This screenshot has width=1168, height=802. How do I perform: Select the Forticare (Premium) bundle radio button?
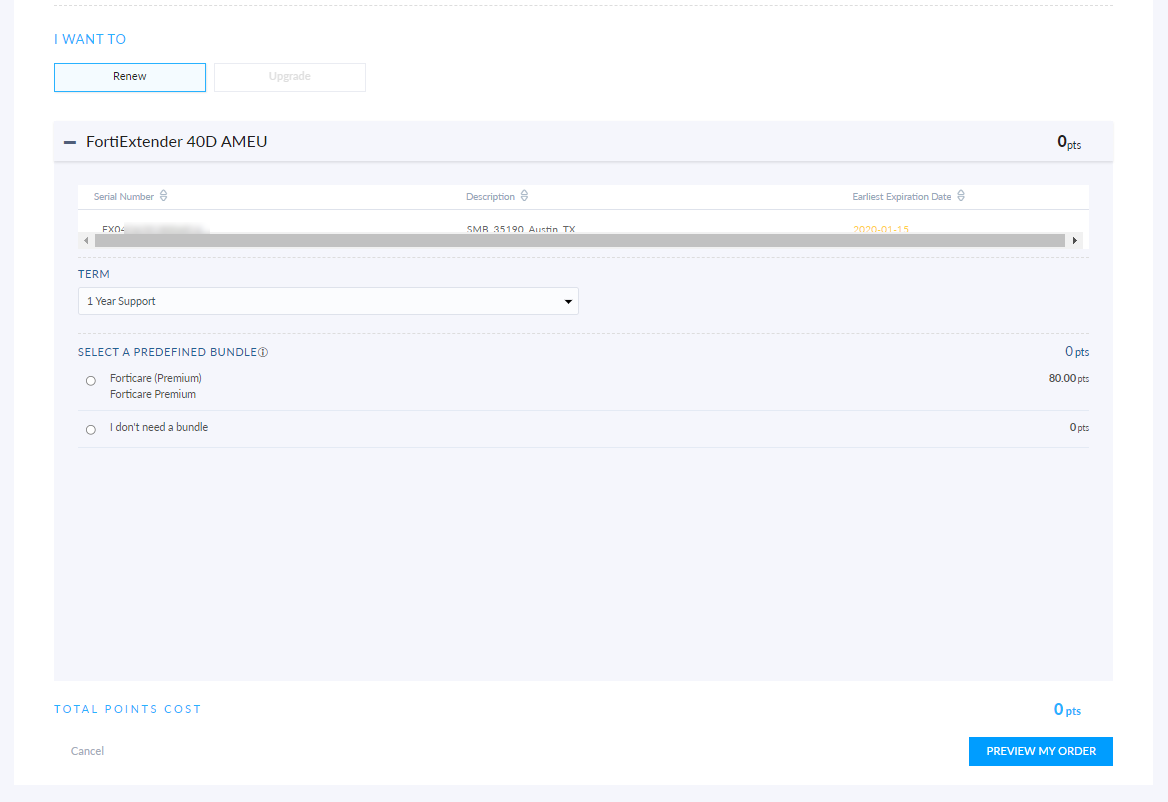pyautogui.click(x=90, y=381)
